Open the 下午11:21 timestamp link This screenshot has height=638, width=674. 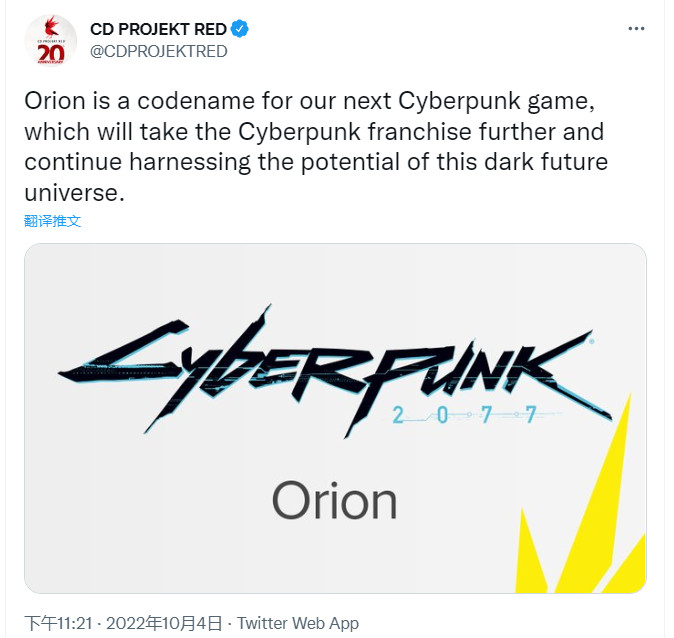click(58, 623)
